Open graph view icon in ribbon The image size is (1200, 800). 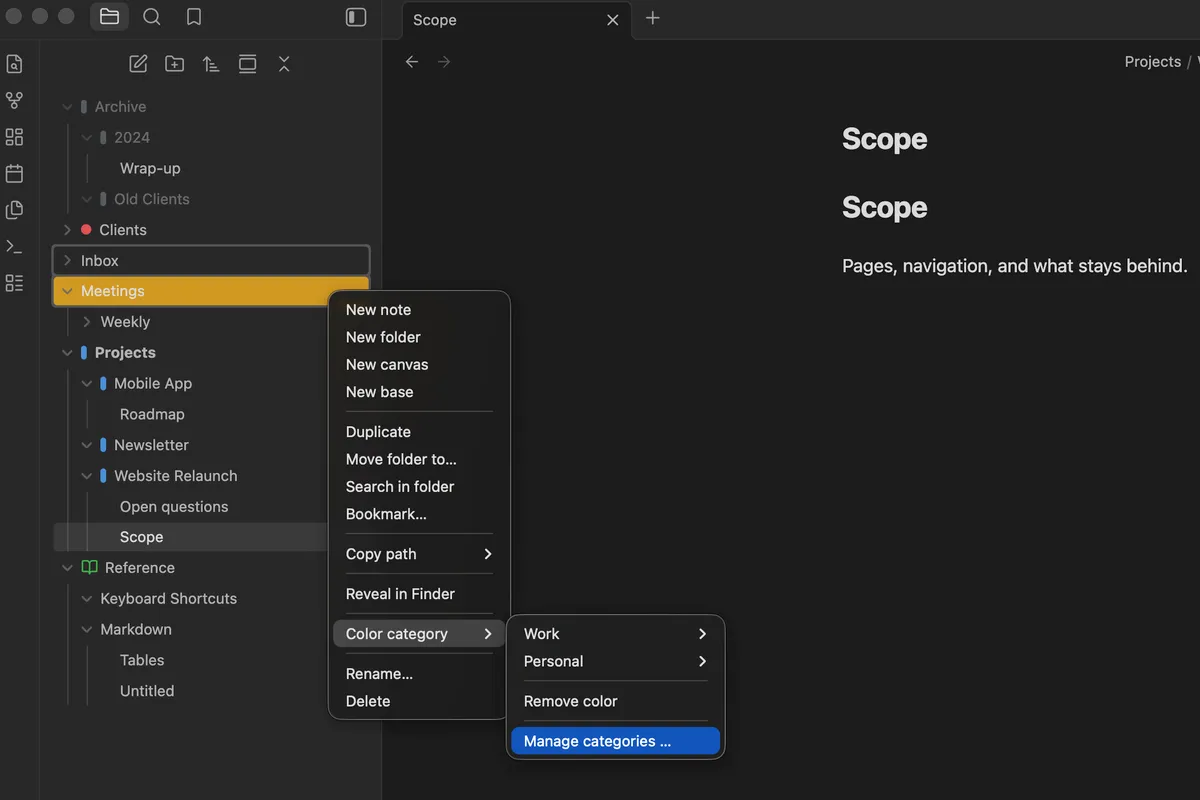tap(14, 100)
